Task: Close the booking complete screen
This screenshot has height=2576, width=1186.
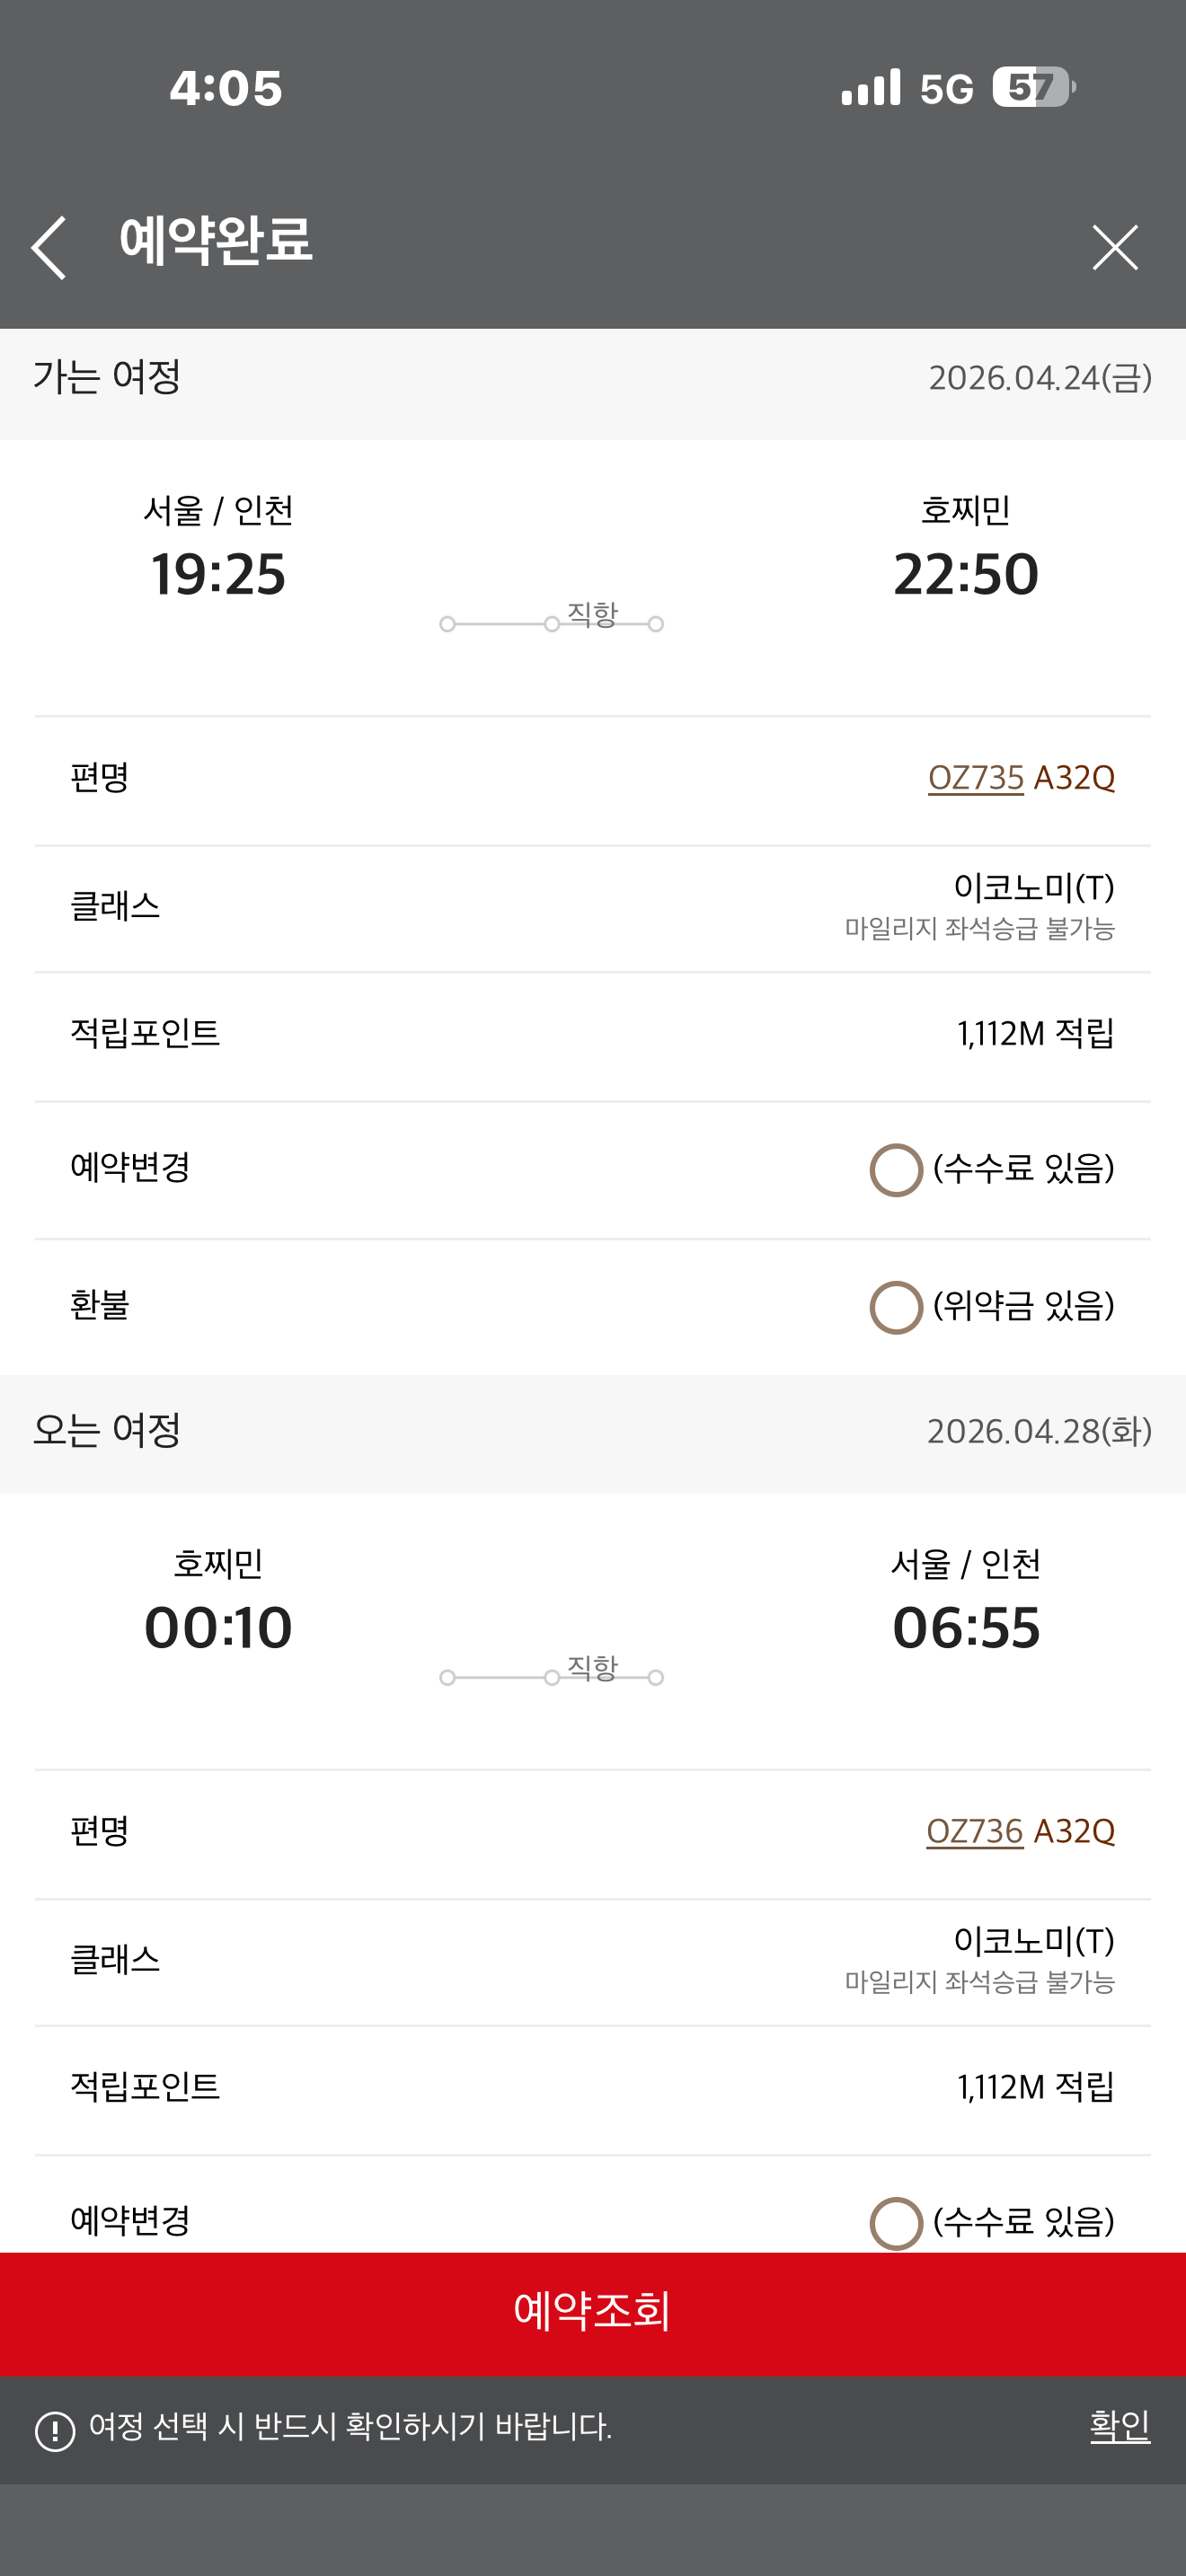Action: 1114,247
